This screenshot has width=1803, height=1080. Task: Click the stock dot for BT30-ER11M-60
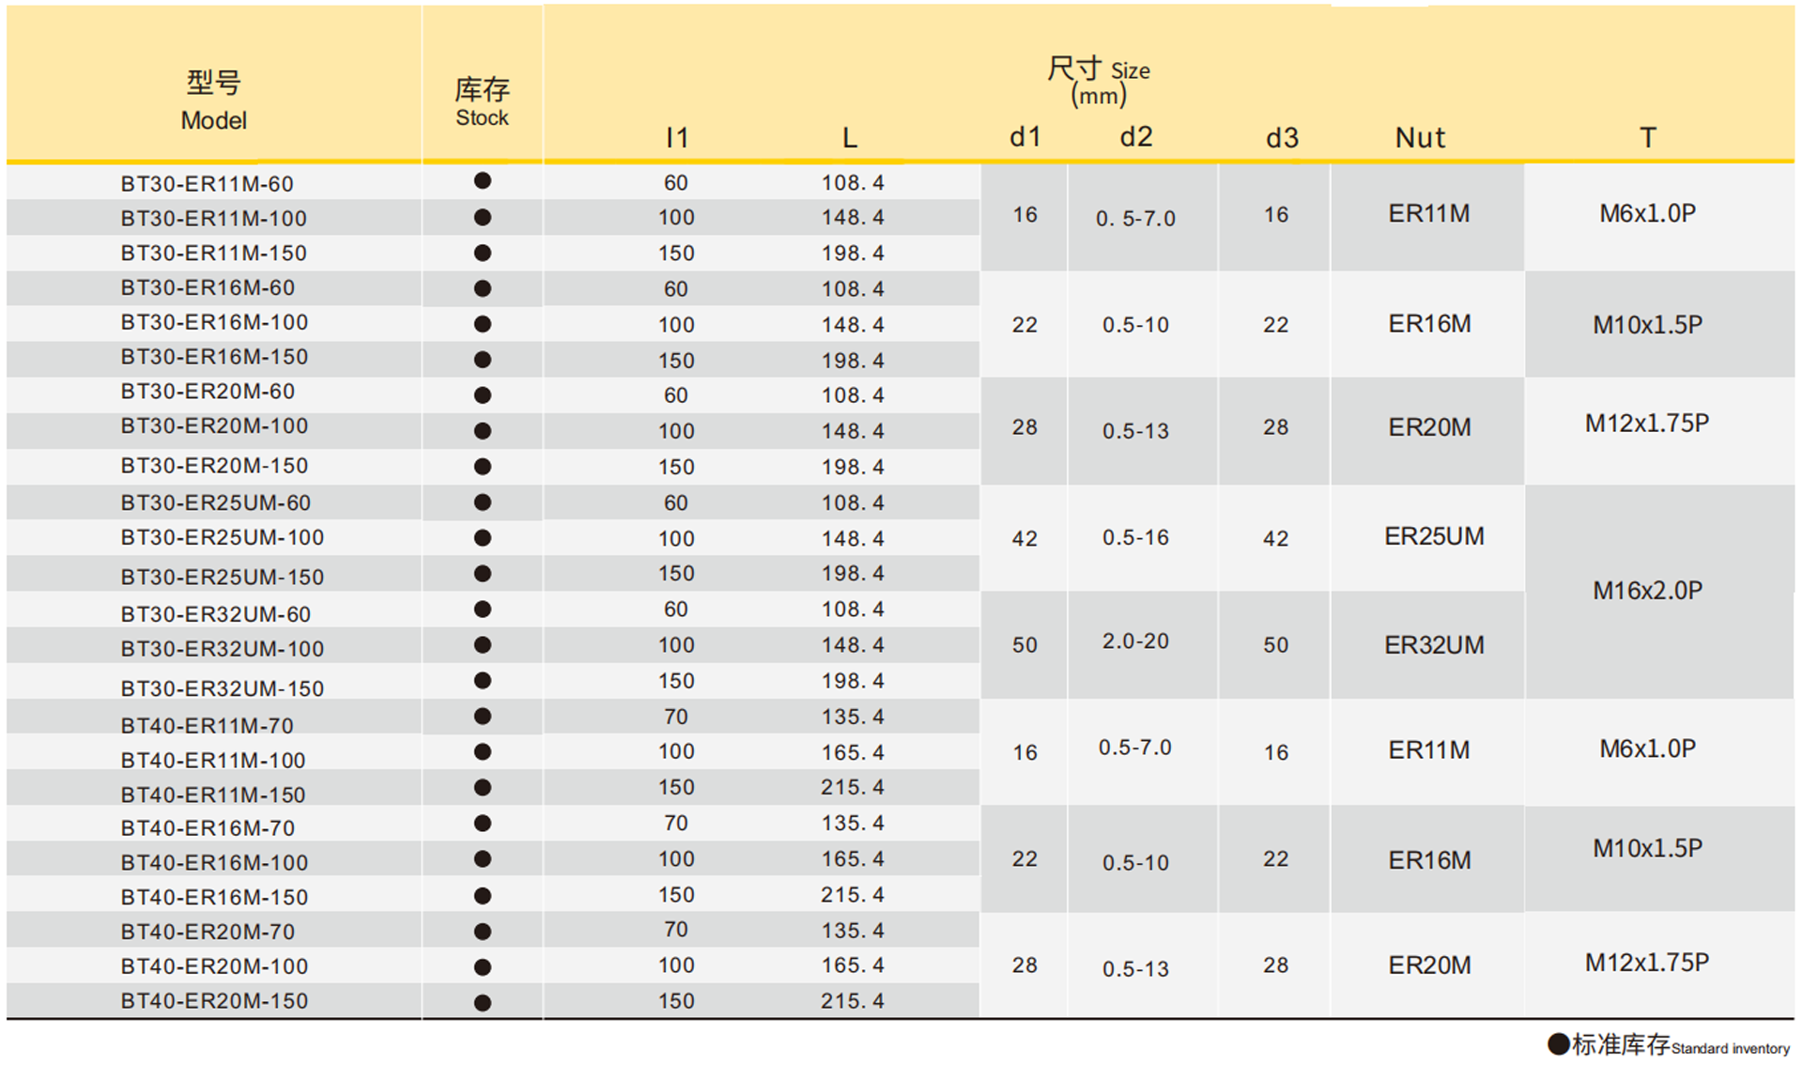pyautogui.click(x=482, y=181)
